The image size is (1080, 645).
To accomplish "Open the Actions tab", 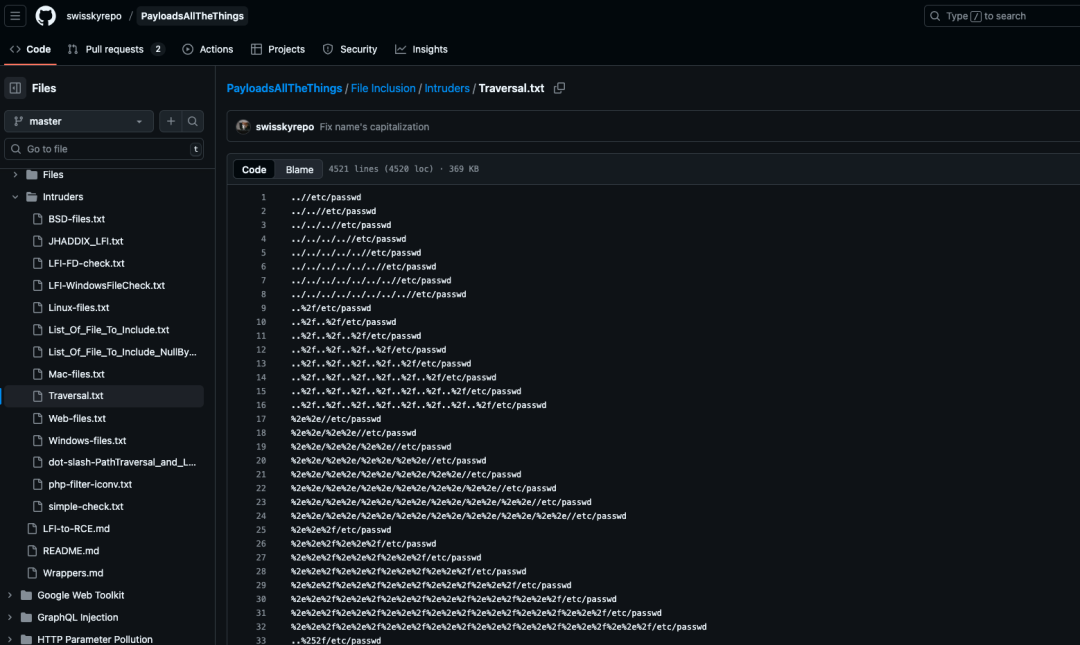I will pyautogui.click(x=207, y=50).
